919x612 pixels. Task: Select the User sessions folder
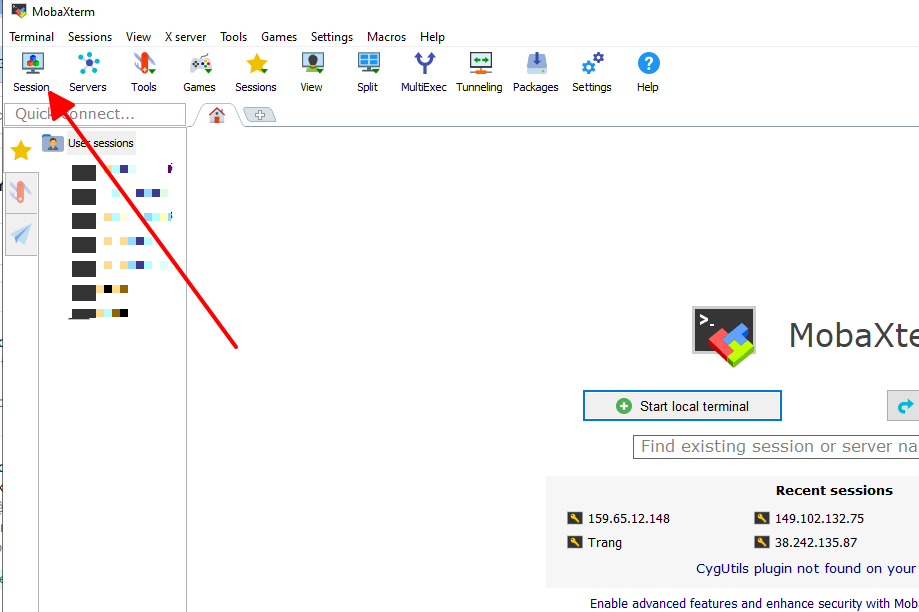point(89,143)
